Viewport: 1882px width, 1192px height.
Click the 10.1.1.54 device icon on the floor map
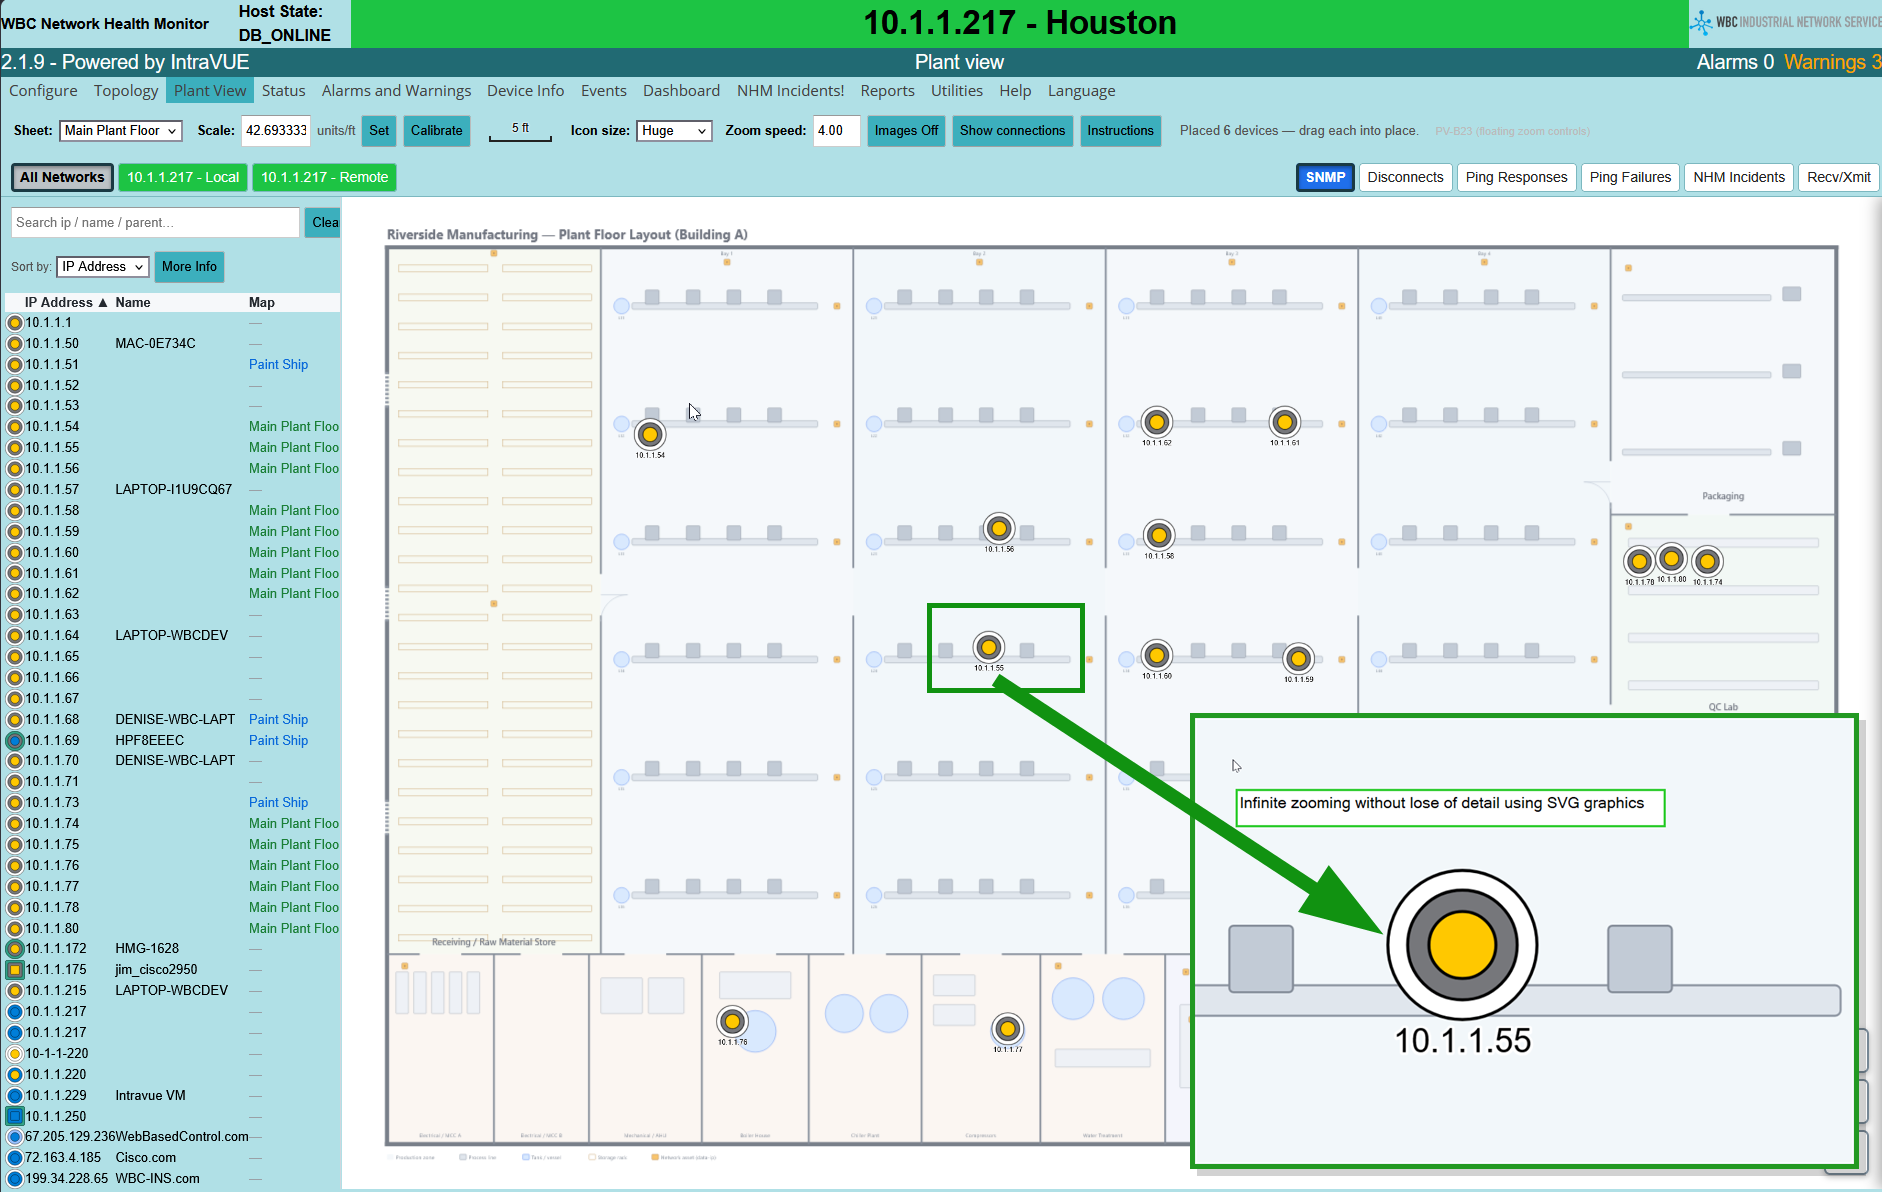point(650,435)
